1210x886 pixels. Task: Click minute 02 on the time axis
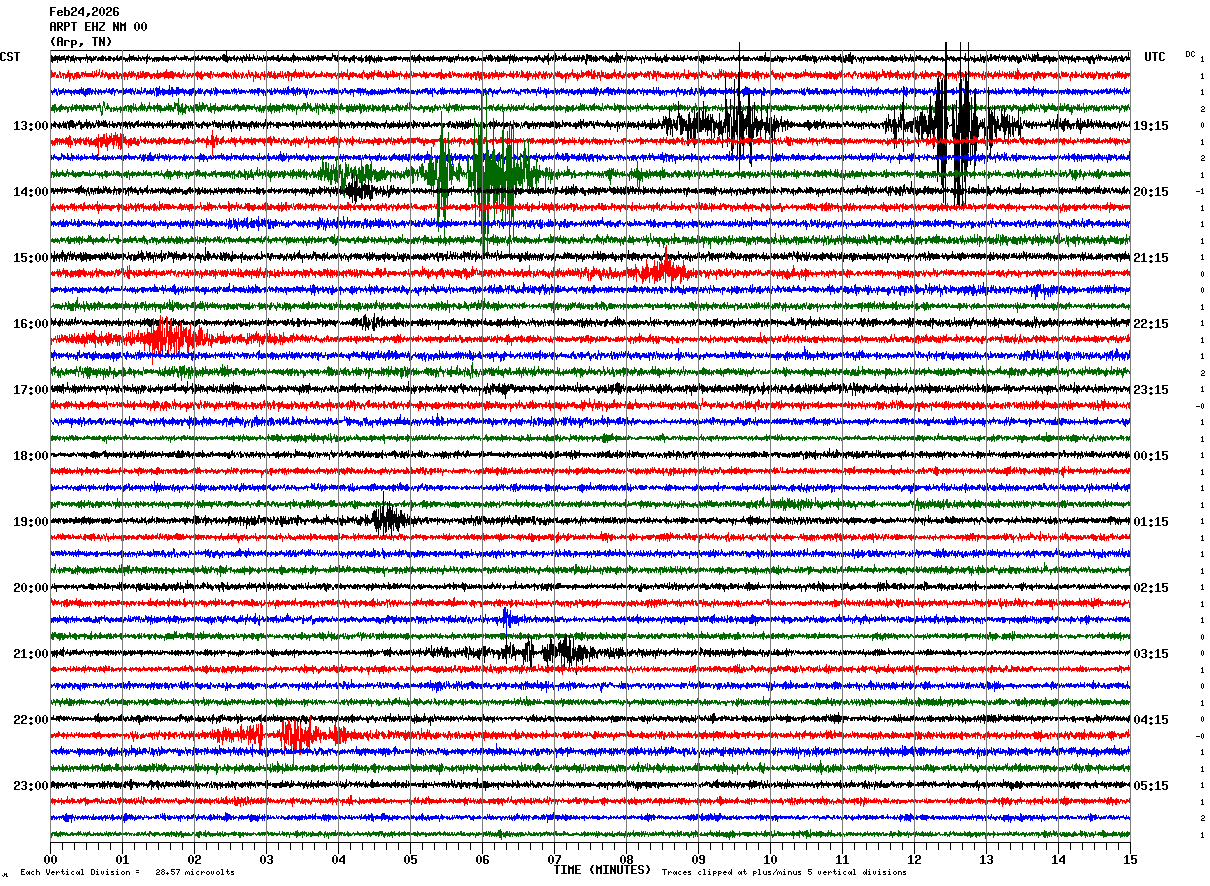tap(195, 859)
